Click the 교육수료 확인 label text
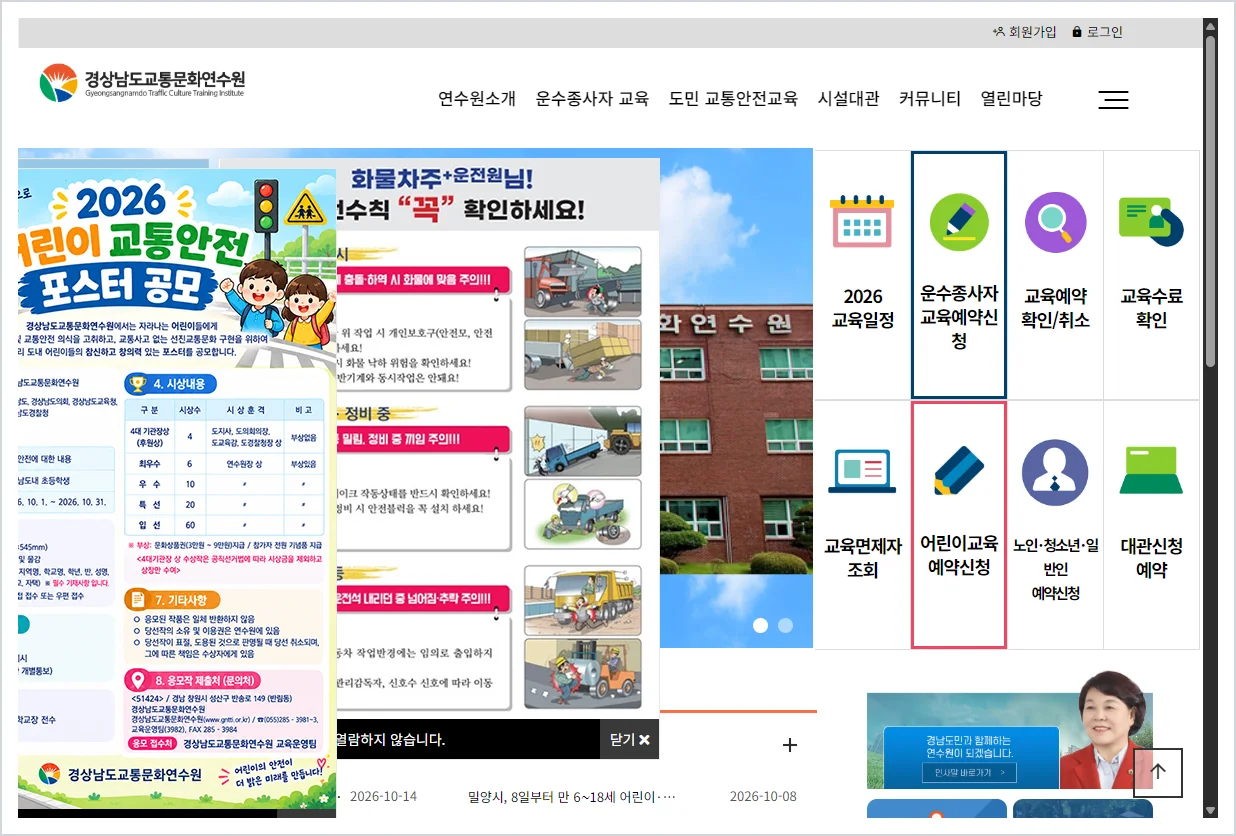Viewport: 1236px width, 836px height. pyautogui.click(x=1151, y=308)
